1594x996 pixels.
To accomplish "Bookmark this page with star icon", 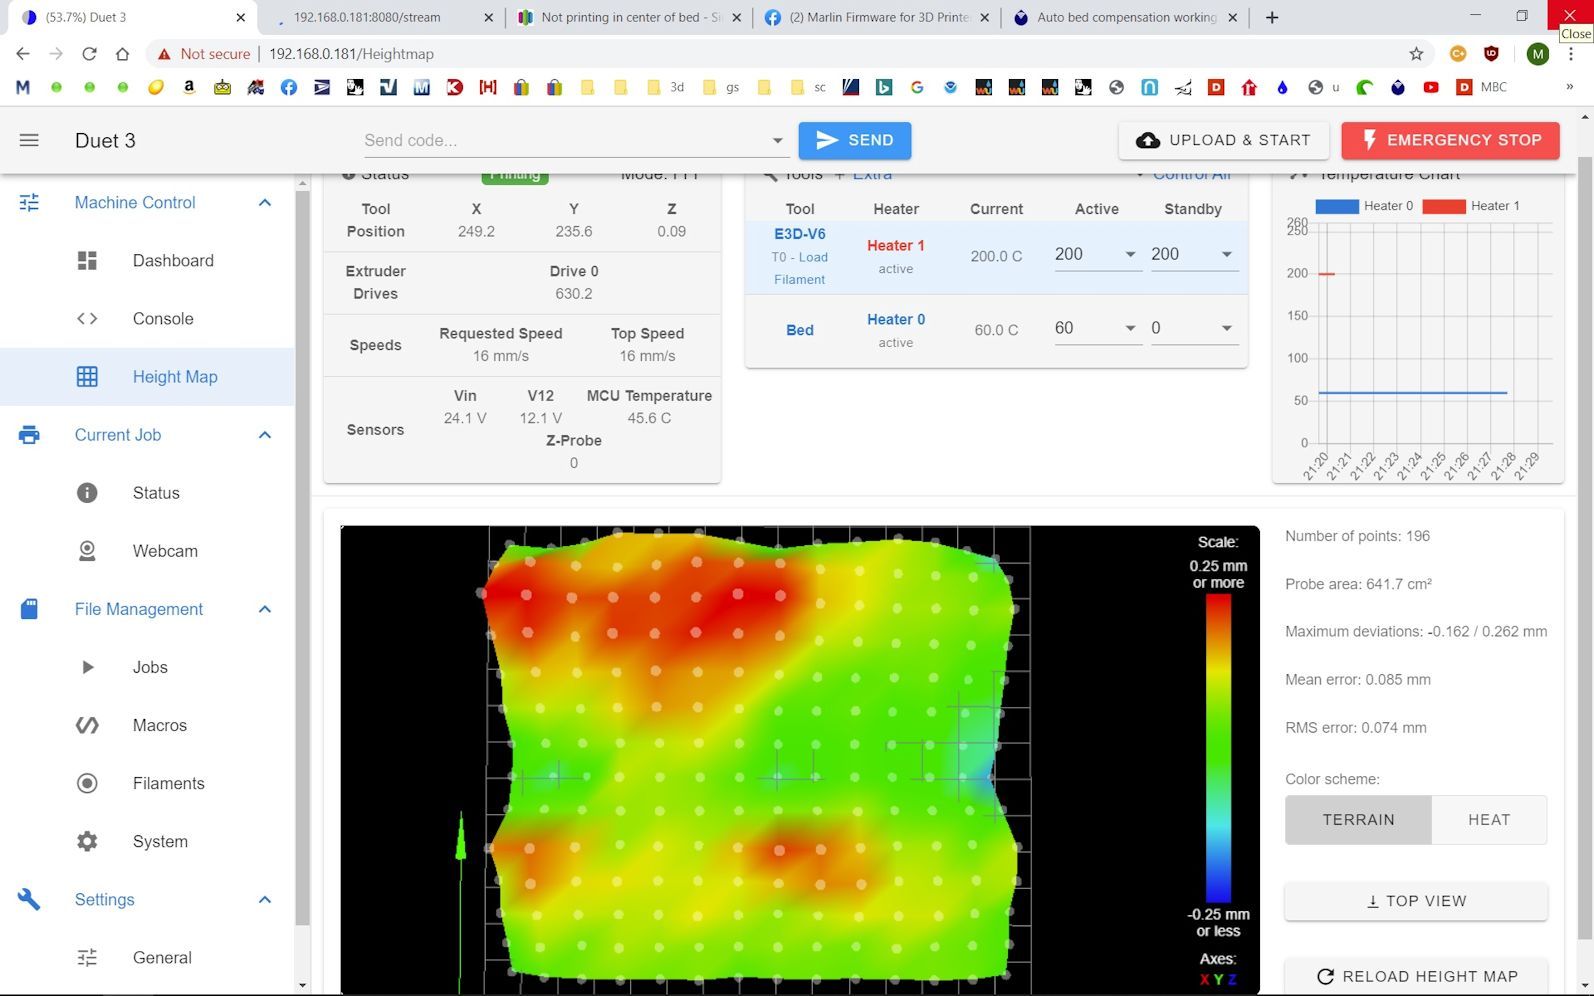I will pos(1416,54).
